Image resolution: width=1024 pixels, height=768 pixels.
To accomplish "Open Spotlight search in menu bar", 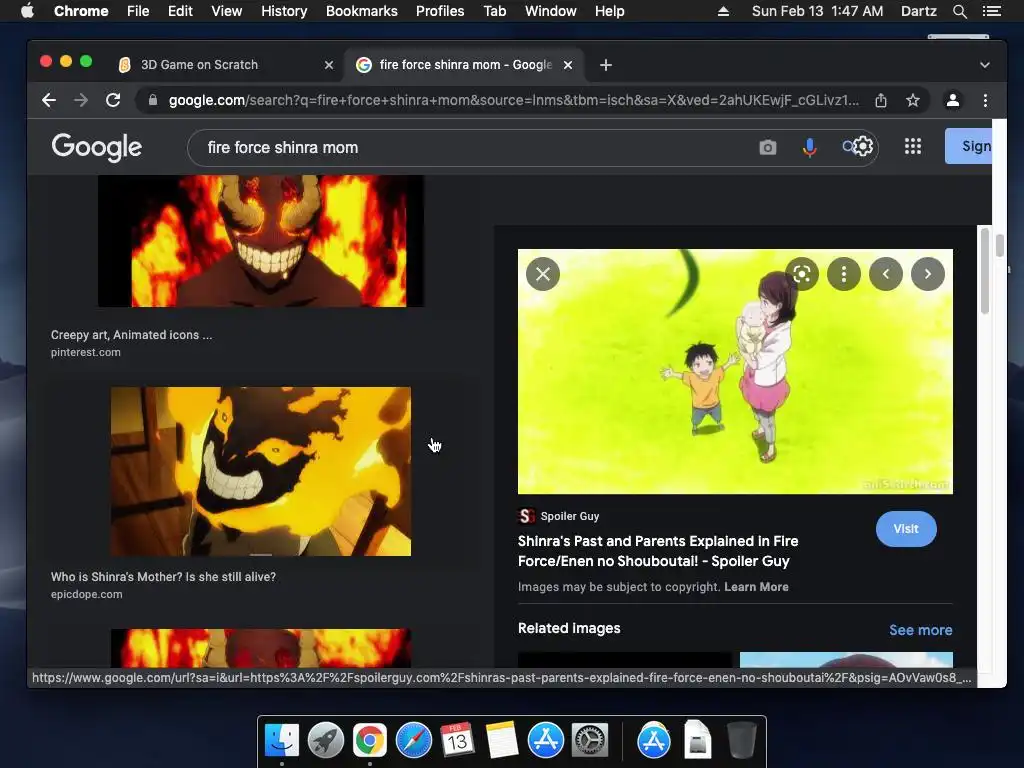I will 959,11.
